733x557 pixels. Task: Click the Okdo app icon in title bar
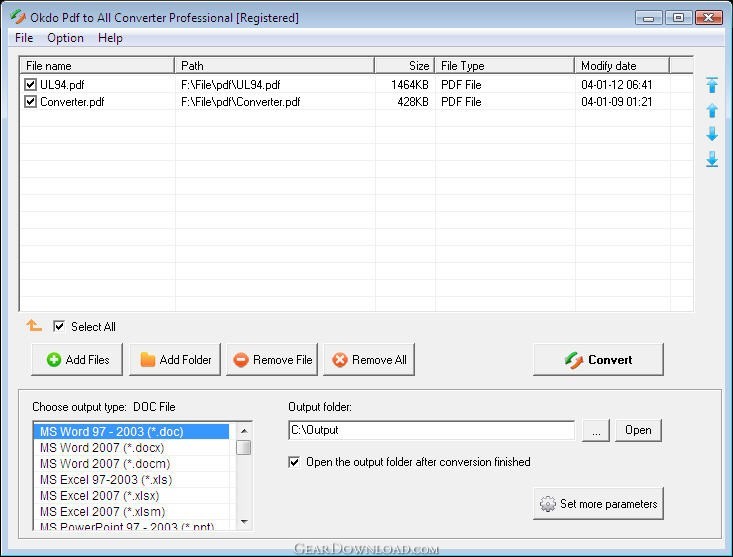pos(18,17)
